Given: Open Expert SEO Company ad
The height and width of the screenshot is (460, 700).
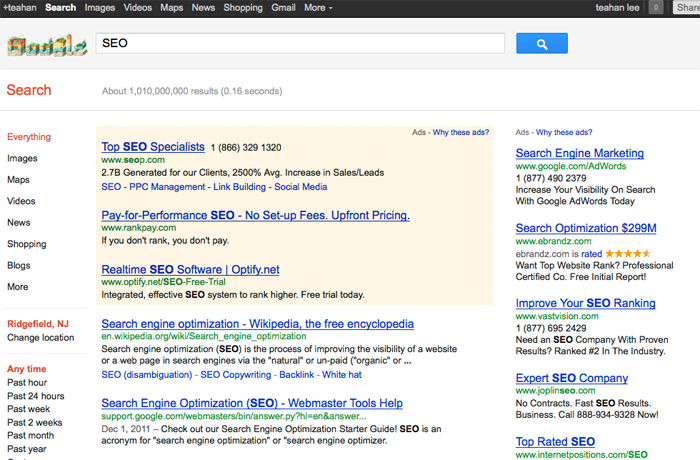Looking at the screenshot, I should tap(571, 378).
